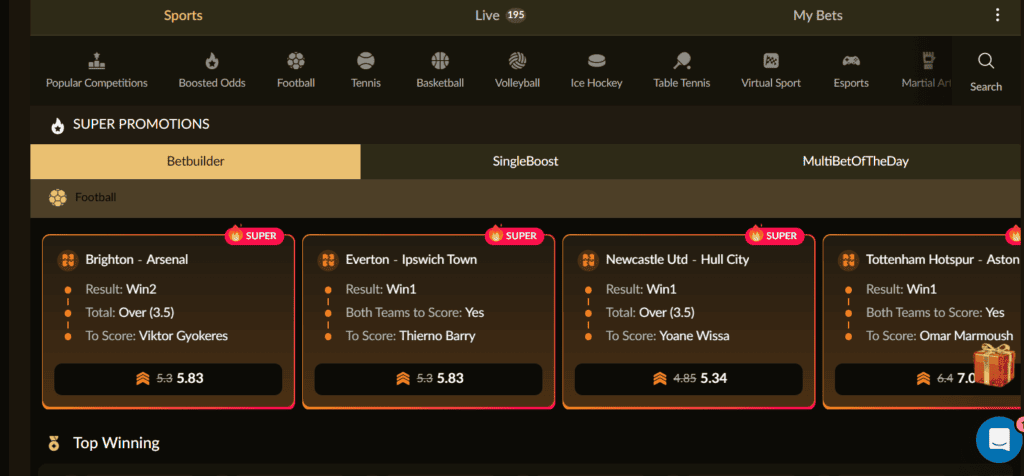Screen dimensions: 1024x476
Task: Switch to the Sports tab
Action: pos(183,16)
